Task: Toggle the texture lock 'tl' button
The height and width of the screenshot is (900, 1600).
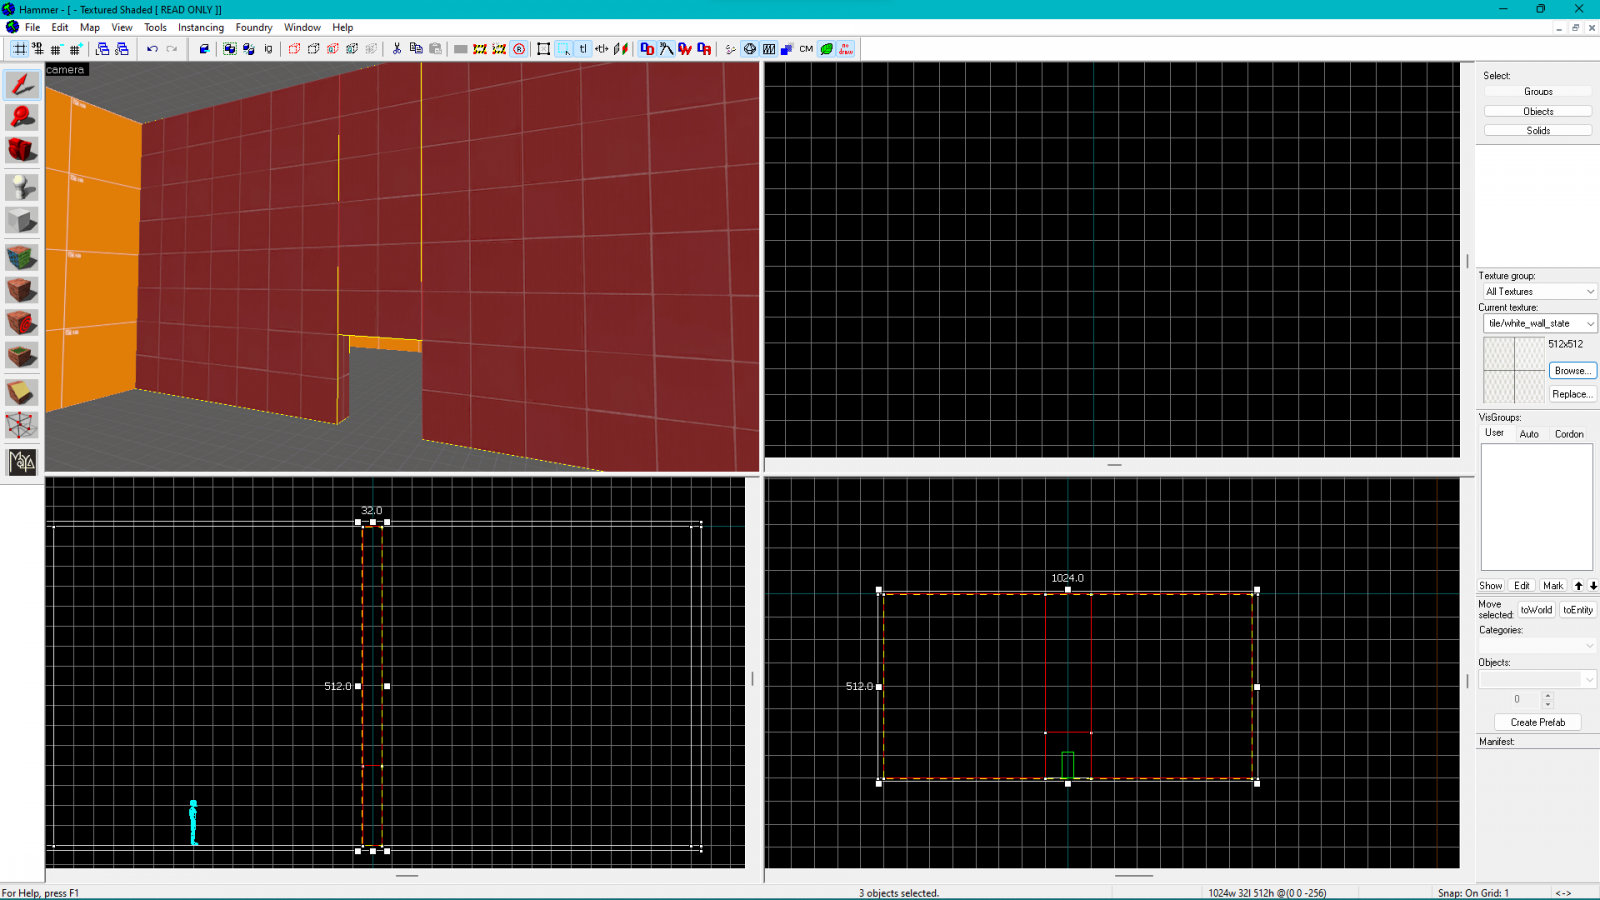Action: (583, 49)
